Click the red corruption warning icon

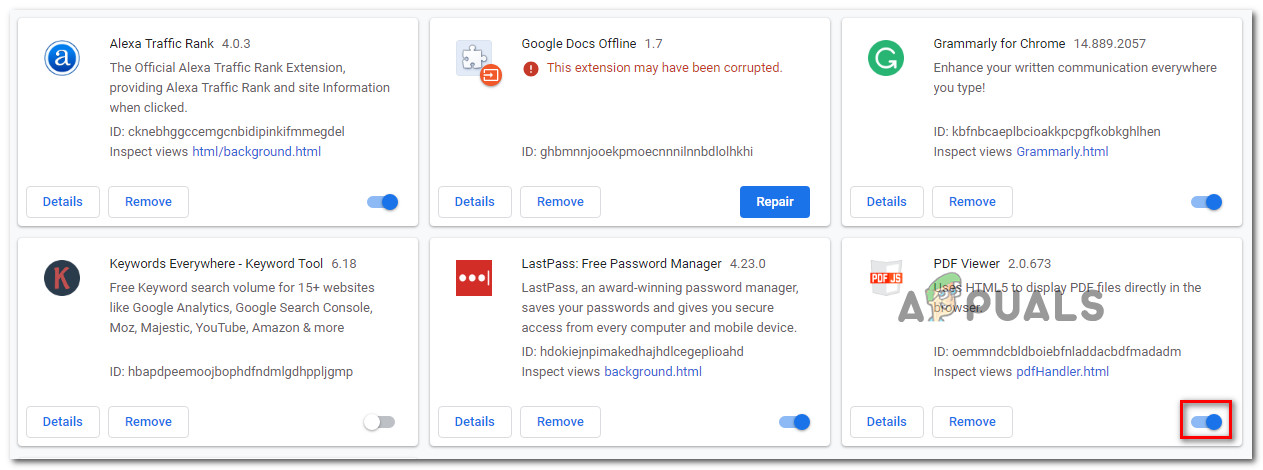pos(530,68)
